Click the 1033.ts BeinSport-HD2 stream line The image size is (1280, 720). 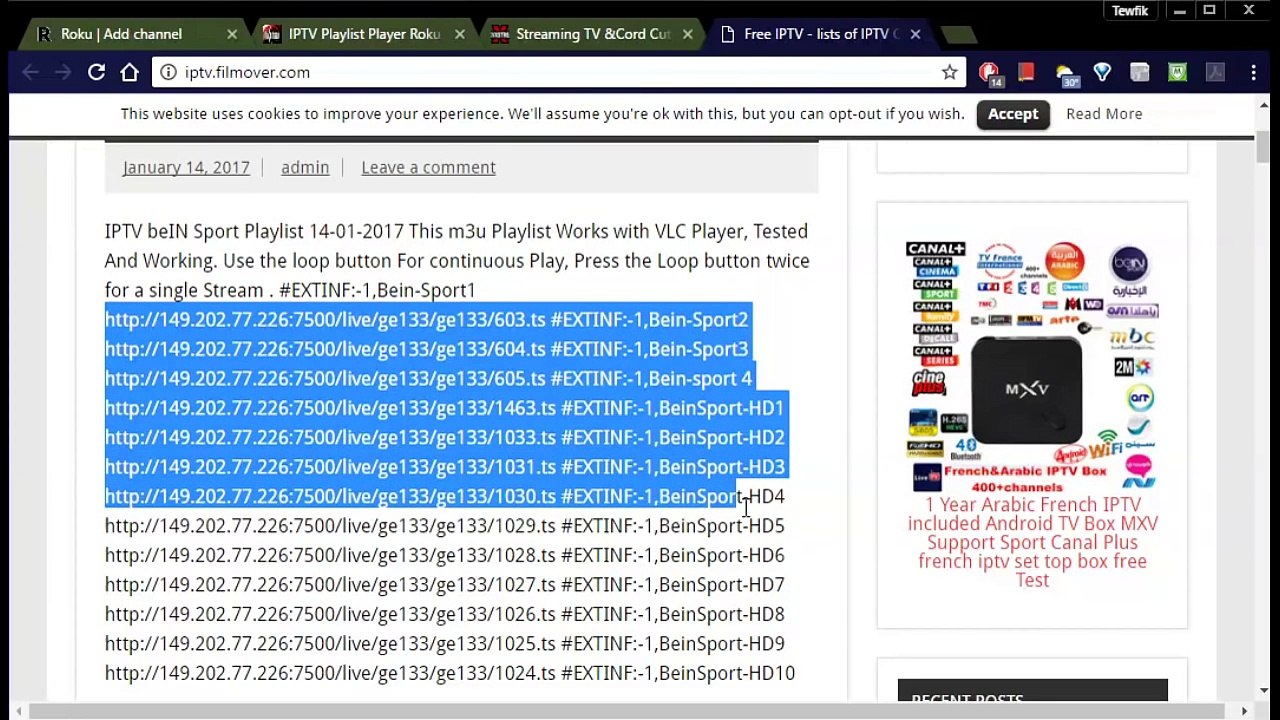click(444, 437)
